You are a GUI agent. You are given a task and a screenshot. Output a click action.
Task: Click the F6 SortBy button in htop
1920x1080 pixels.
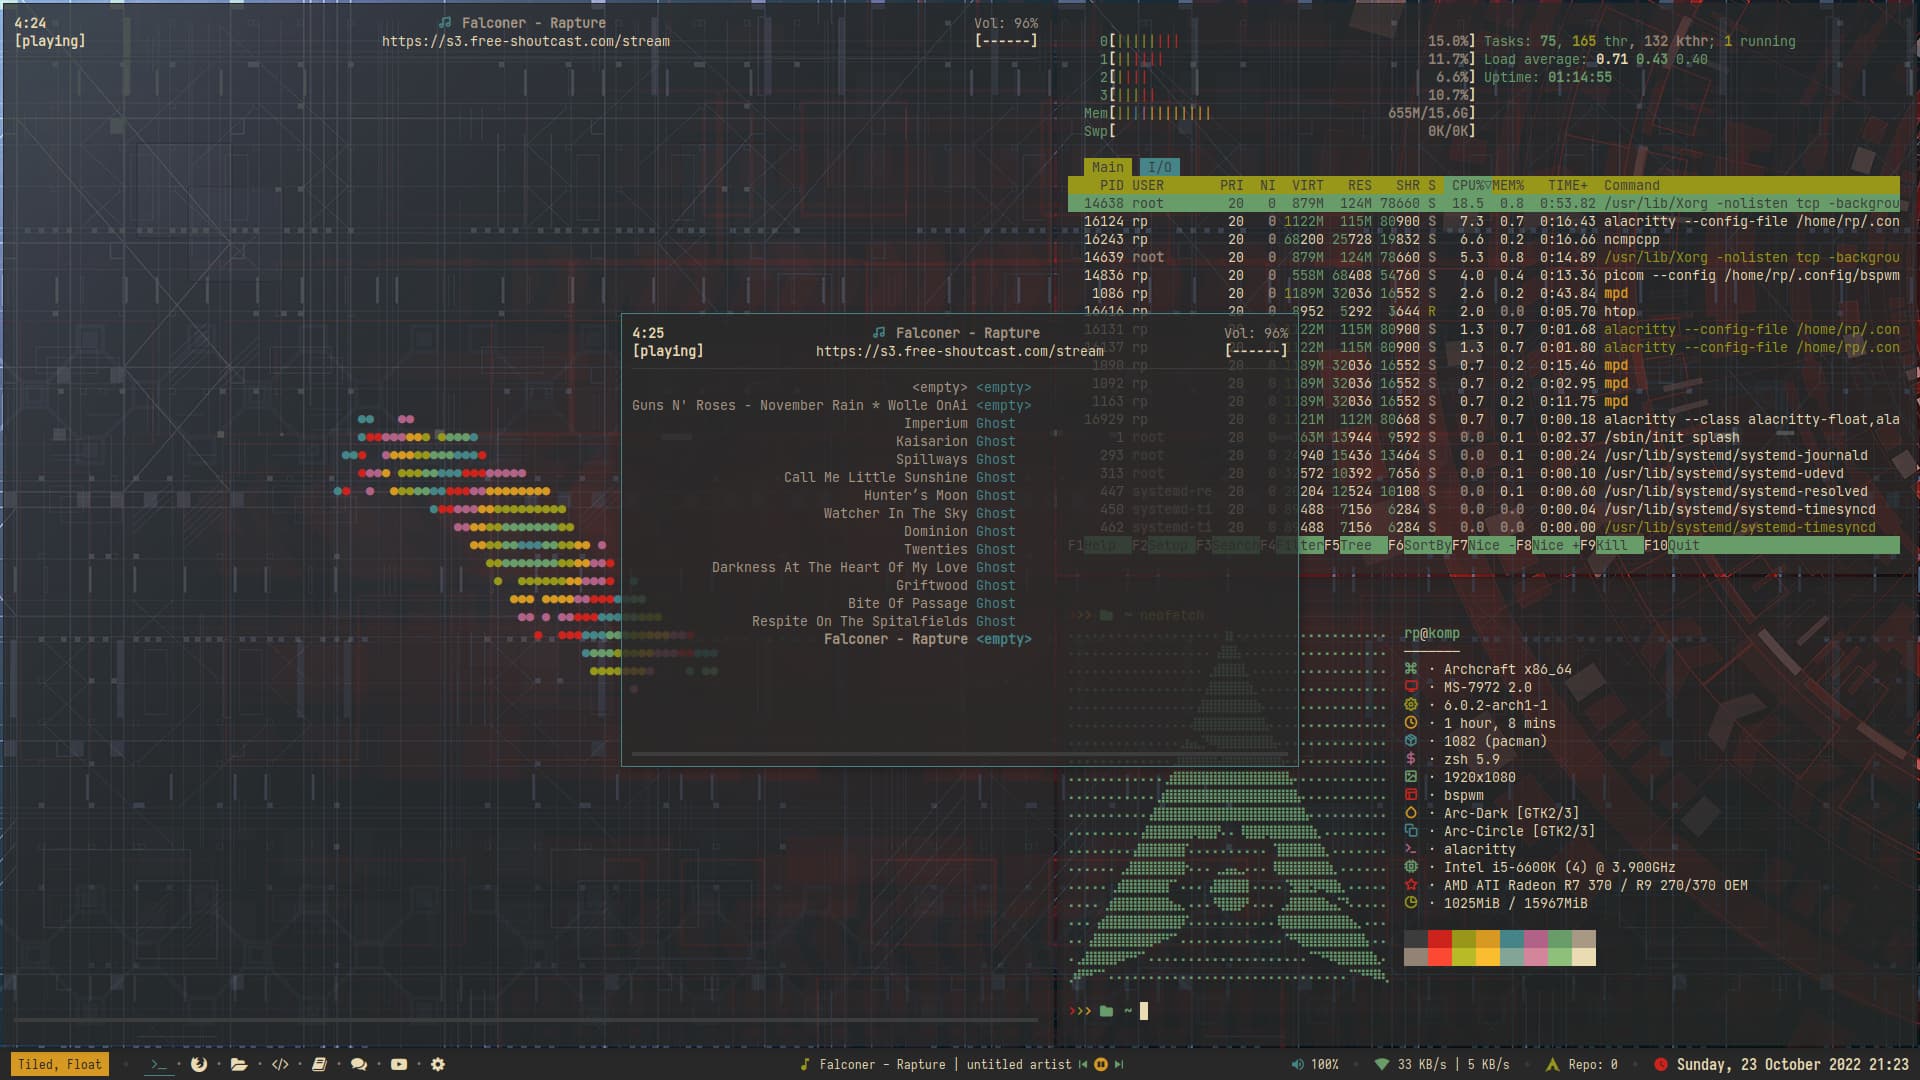tap(1419, 545)
